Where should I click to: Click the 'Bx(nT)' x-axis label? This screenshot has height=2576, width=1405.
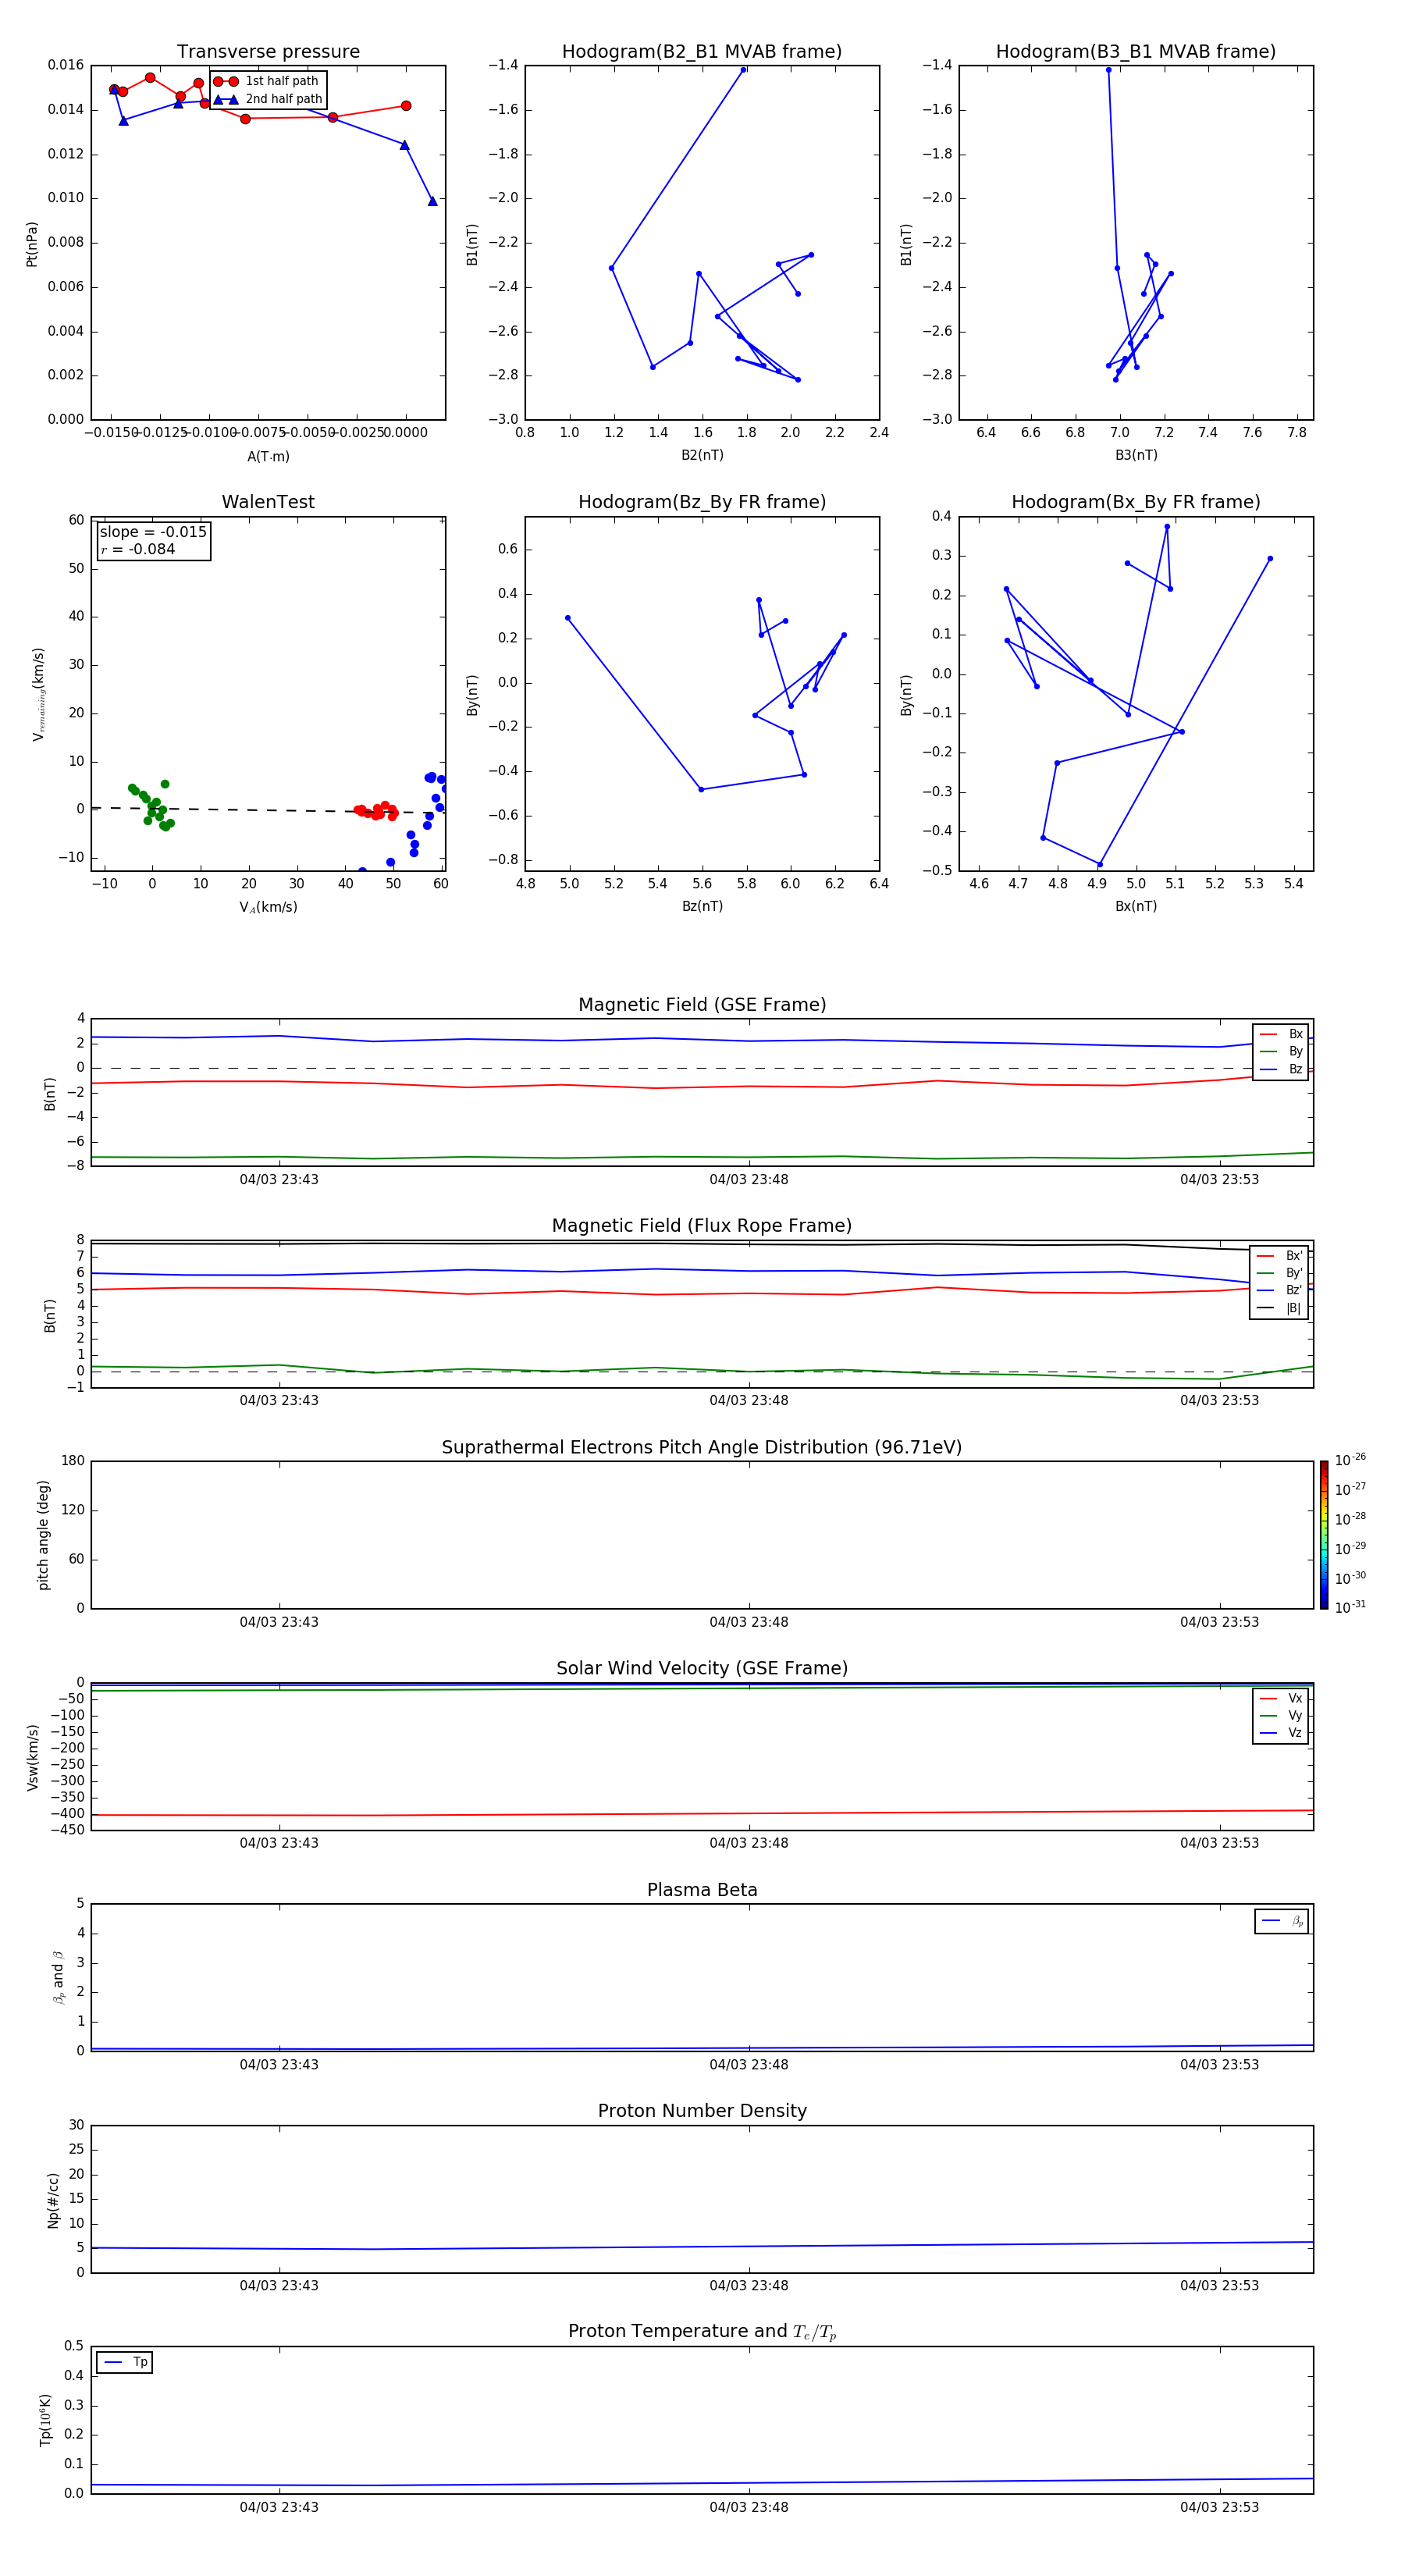1136,906
